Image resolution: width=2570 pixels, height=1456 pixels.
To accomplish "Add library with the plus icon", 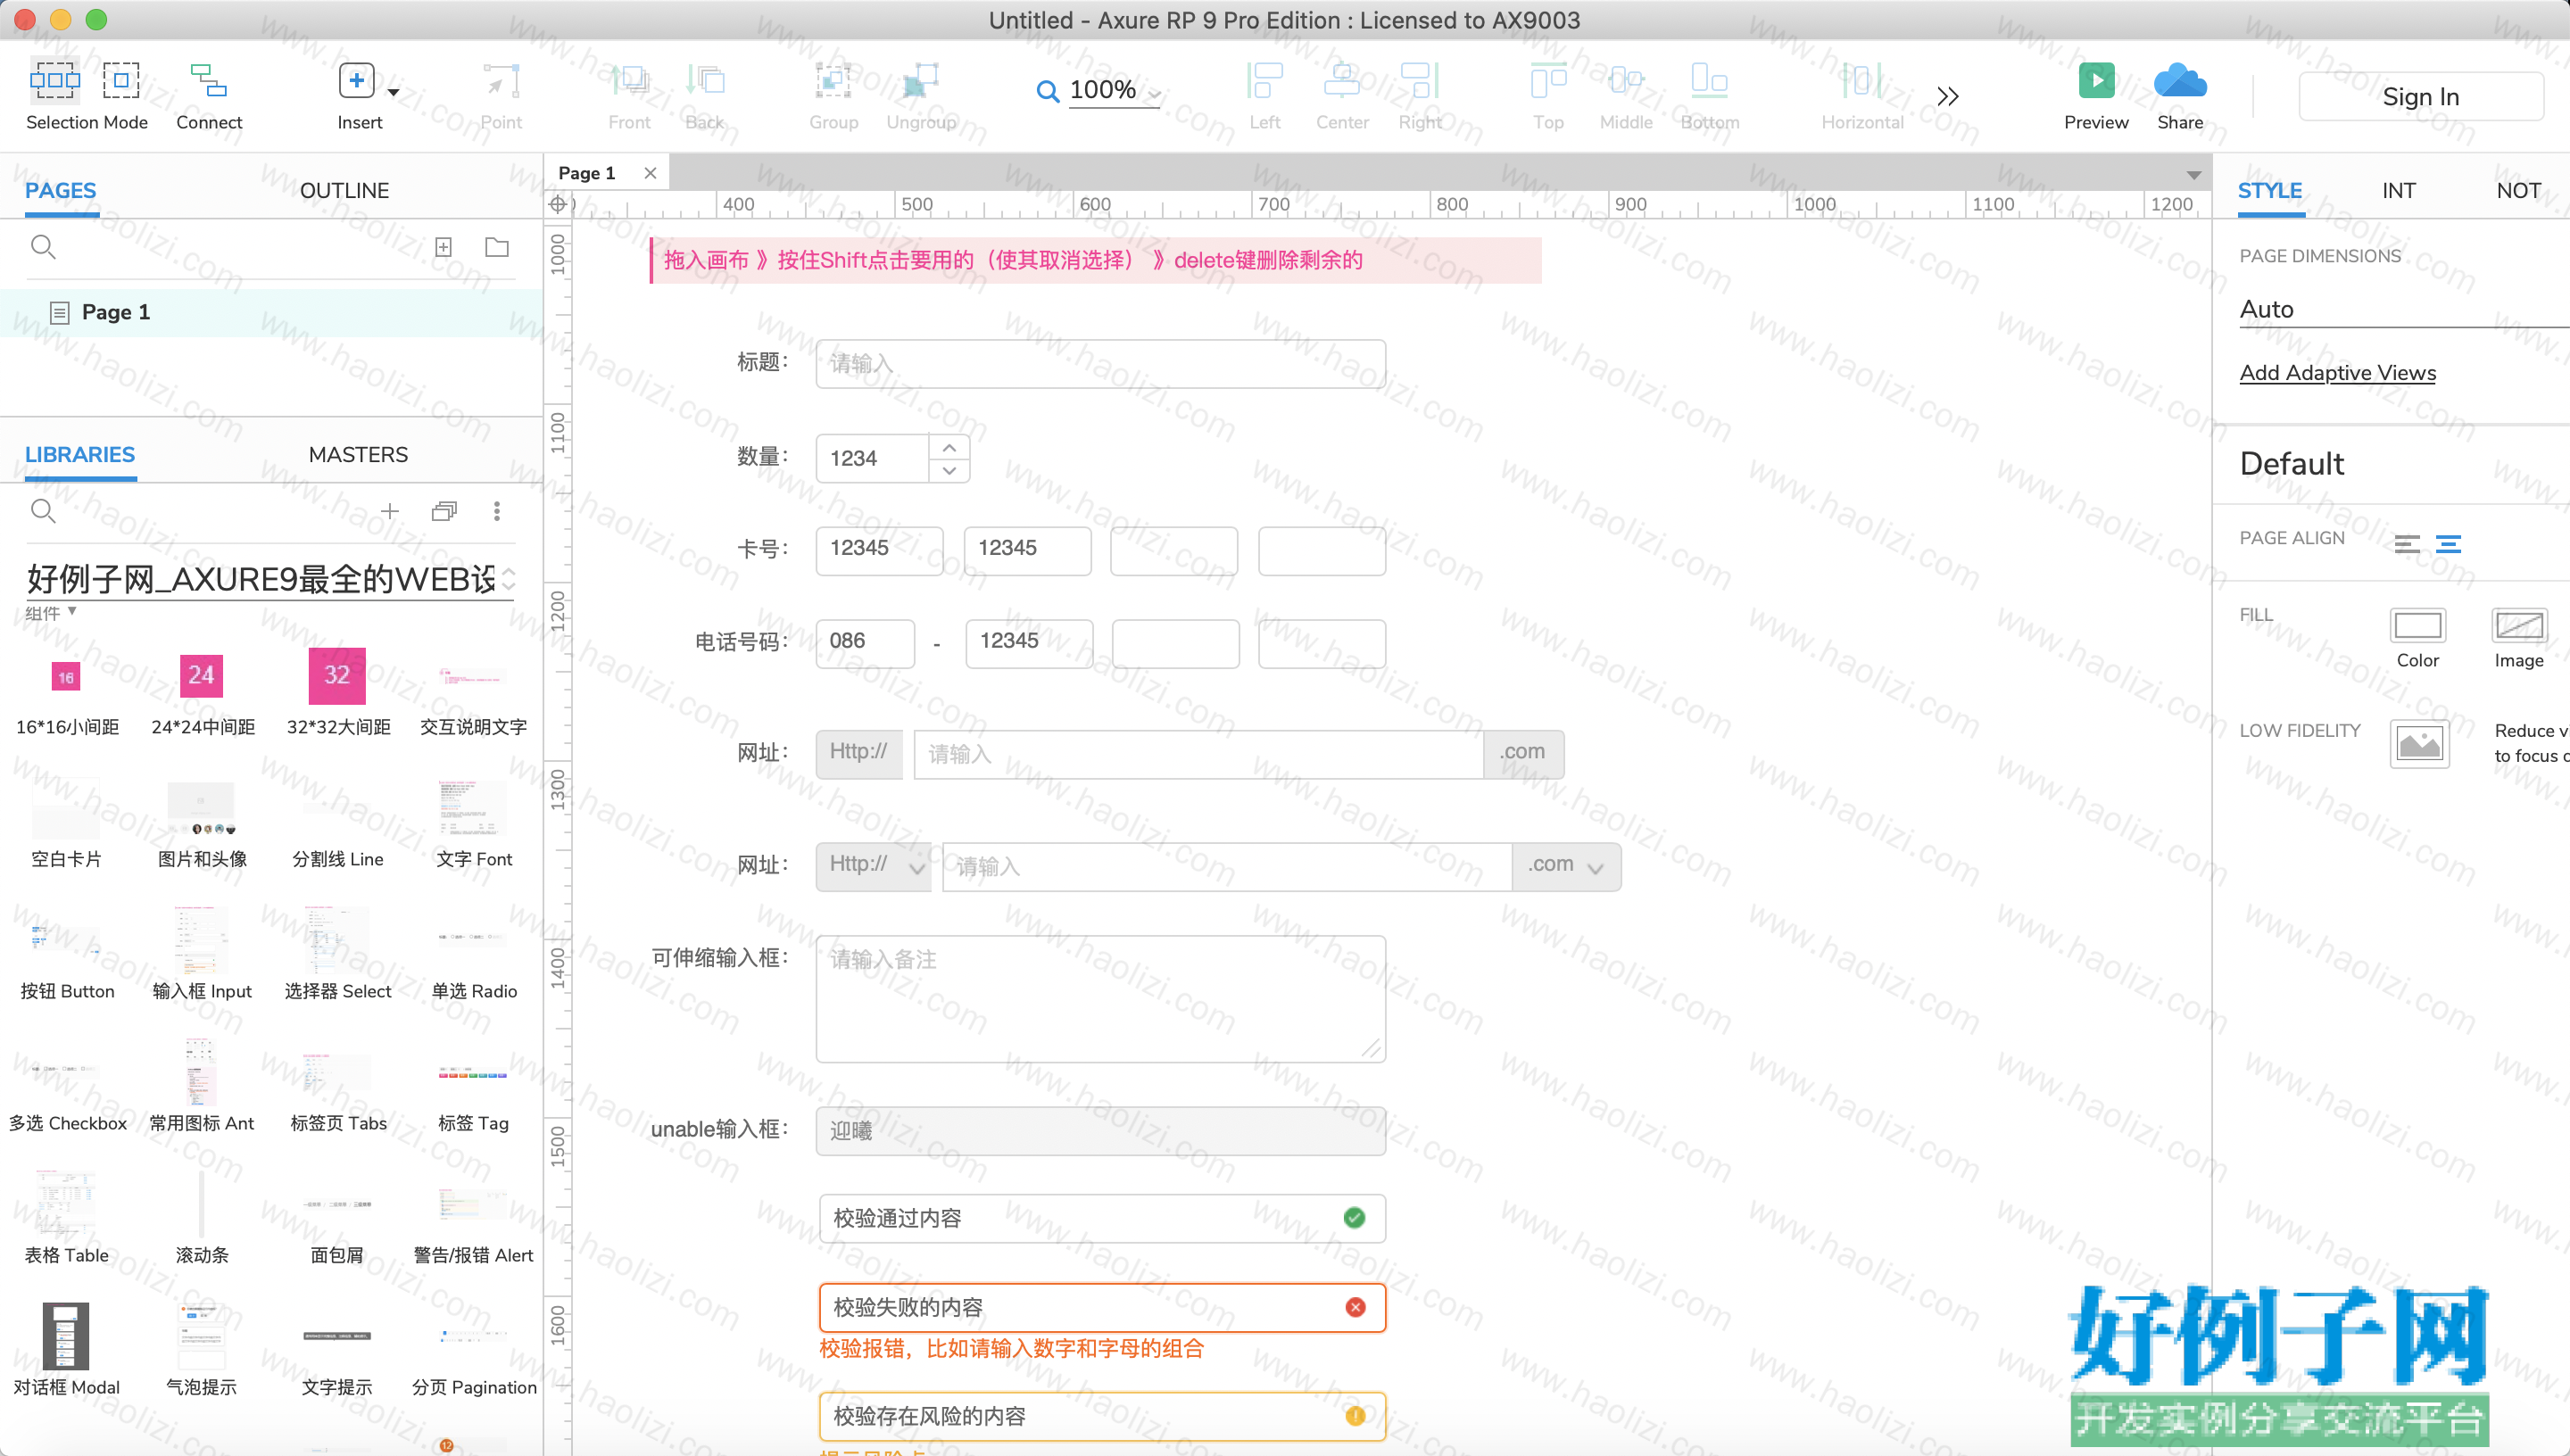I will click(x=390, y=511).
